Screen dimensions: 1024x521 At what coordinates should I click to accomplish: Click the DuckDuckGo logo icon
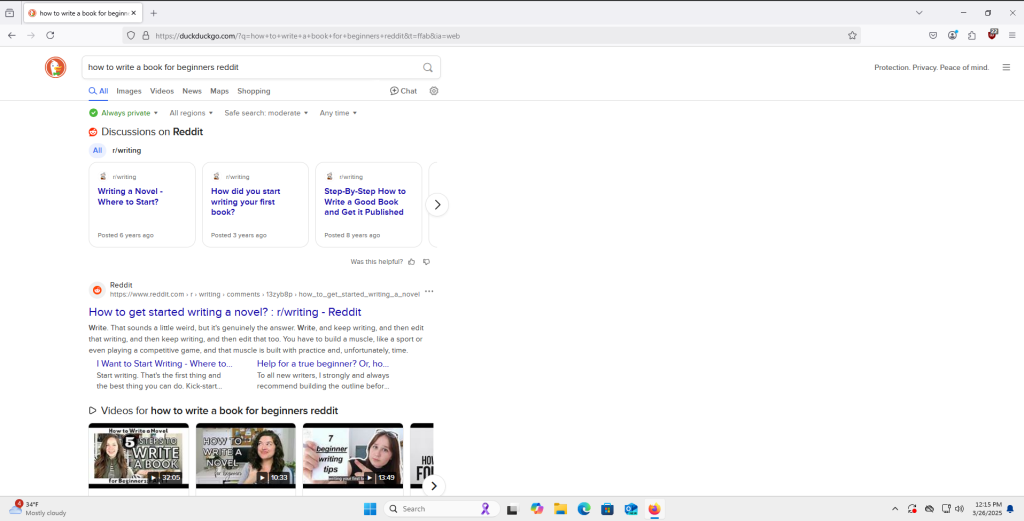pos(56,67)
